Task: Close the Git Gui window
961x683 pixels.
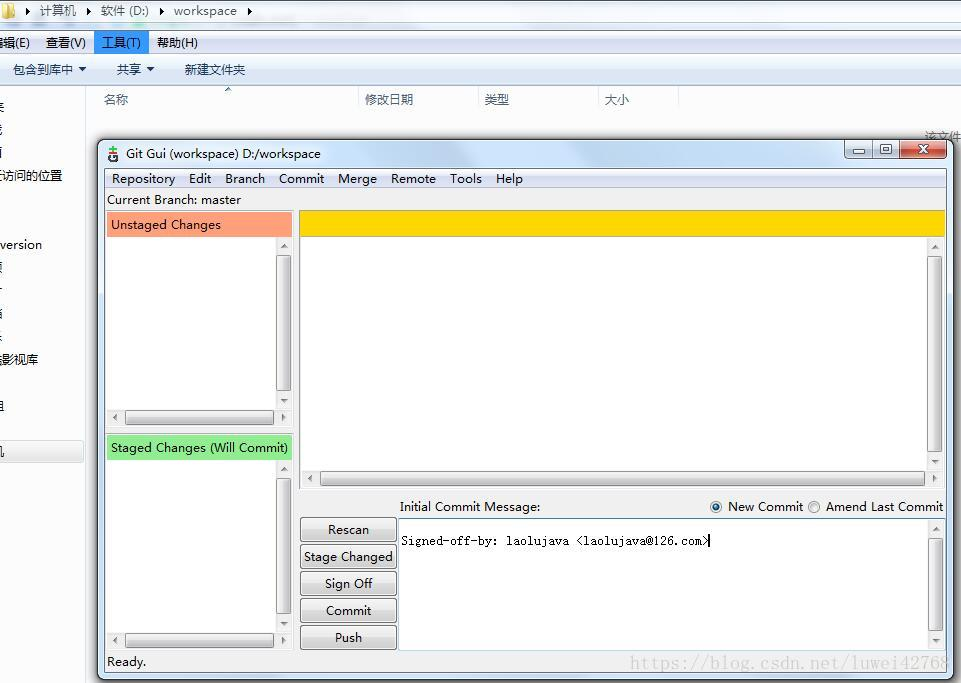Action: click(923, 150)
